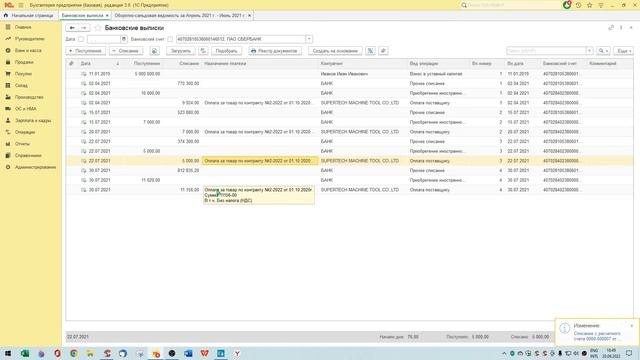Open the Банк и касса section

click(28, 50)
